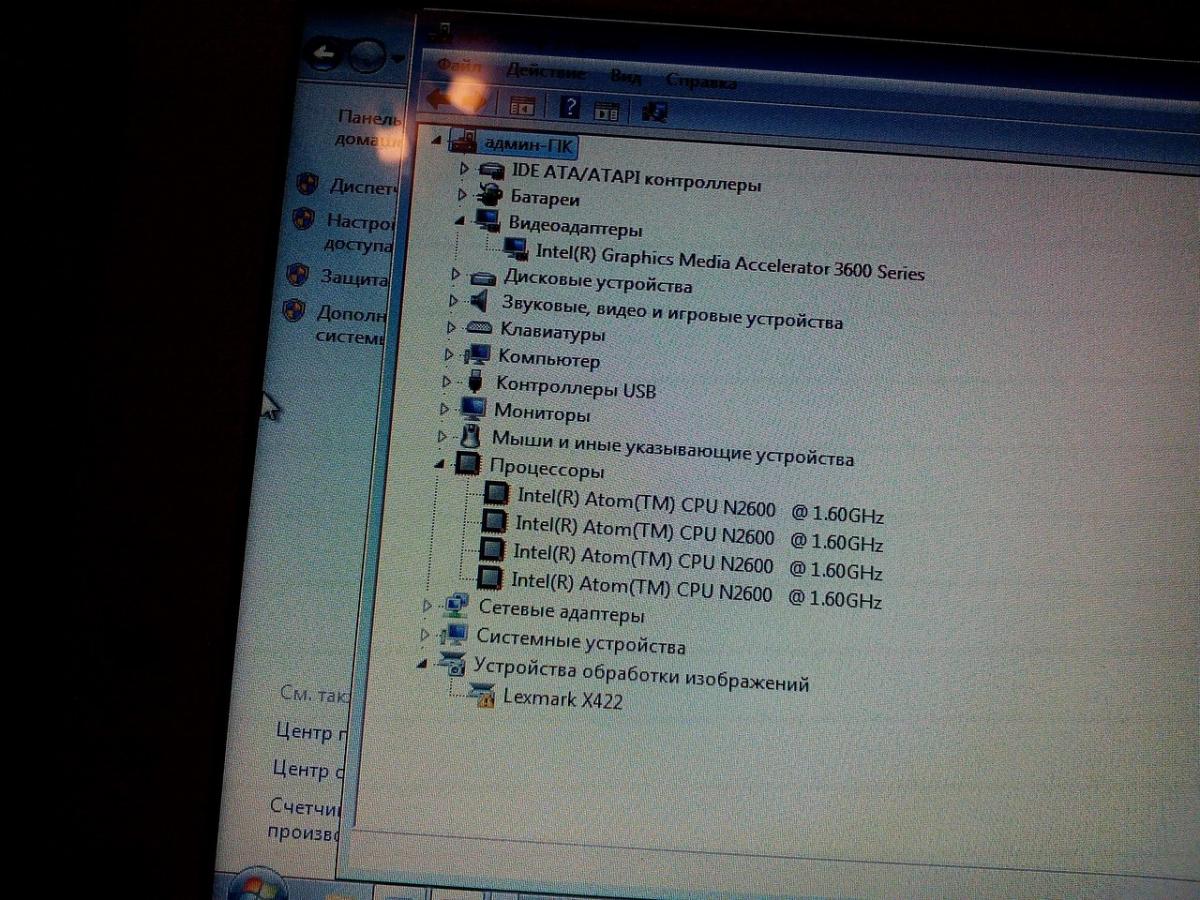Click the Мыши и иные указывающие устройства icon

[470, 437]
